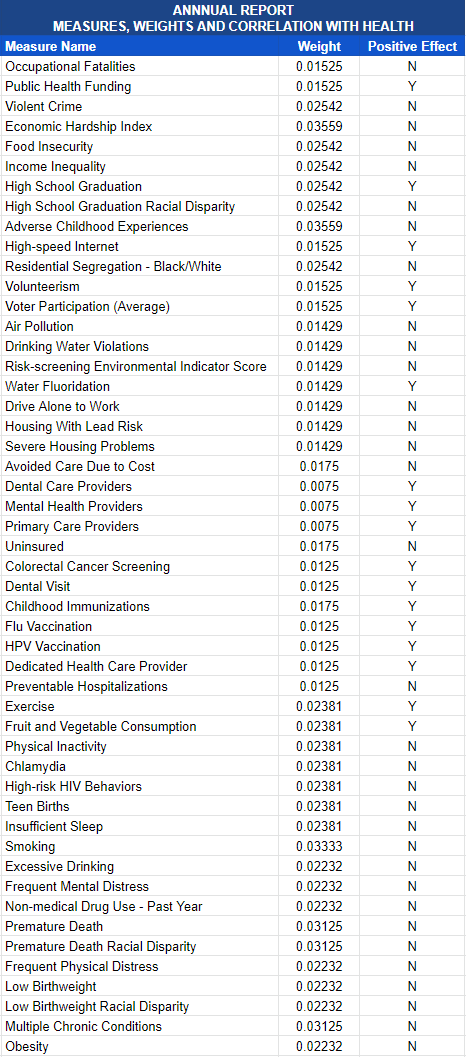Click the Obesity positive effect N cell

412,1046
